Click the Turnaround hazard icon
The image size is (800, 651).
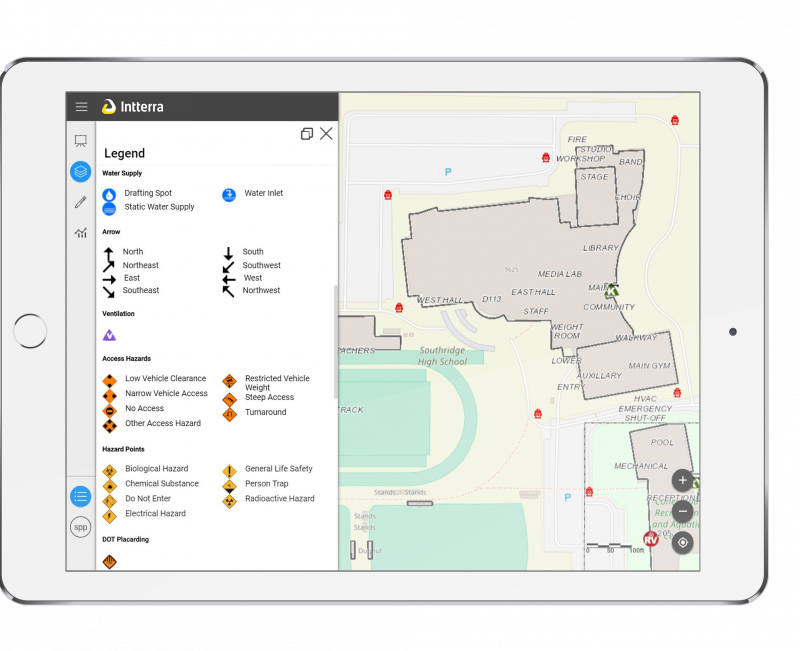(x=230, y=414)
